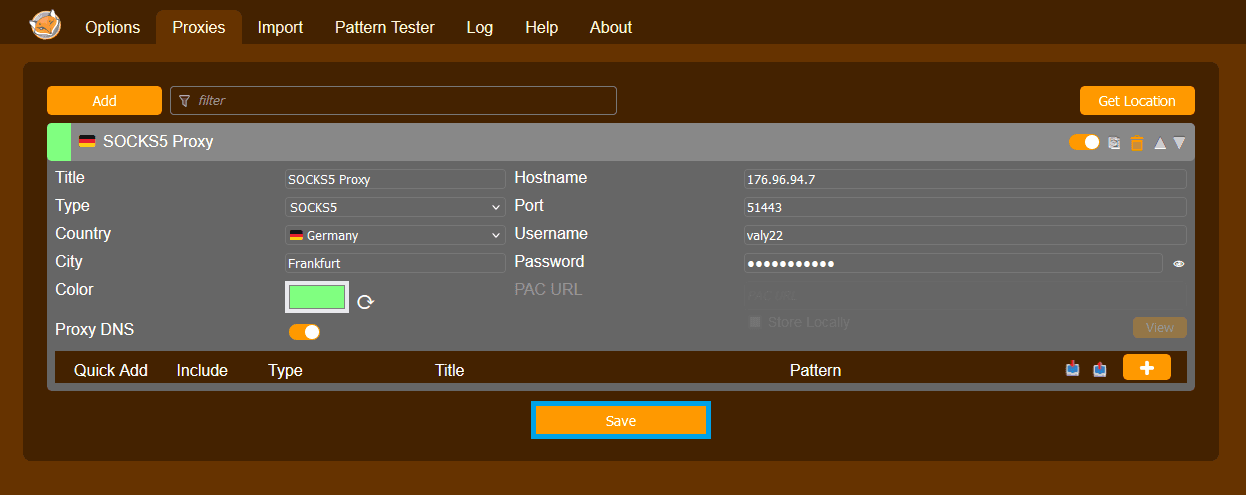Go to the Log tab
This screenshot has height=495, width=1246.
tap(480, 27)
